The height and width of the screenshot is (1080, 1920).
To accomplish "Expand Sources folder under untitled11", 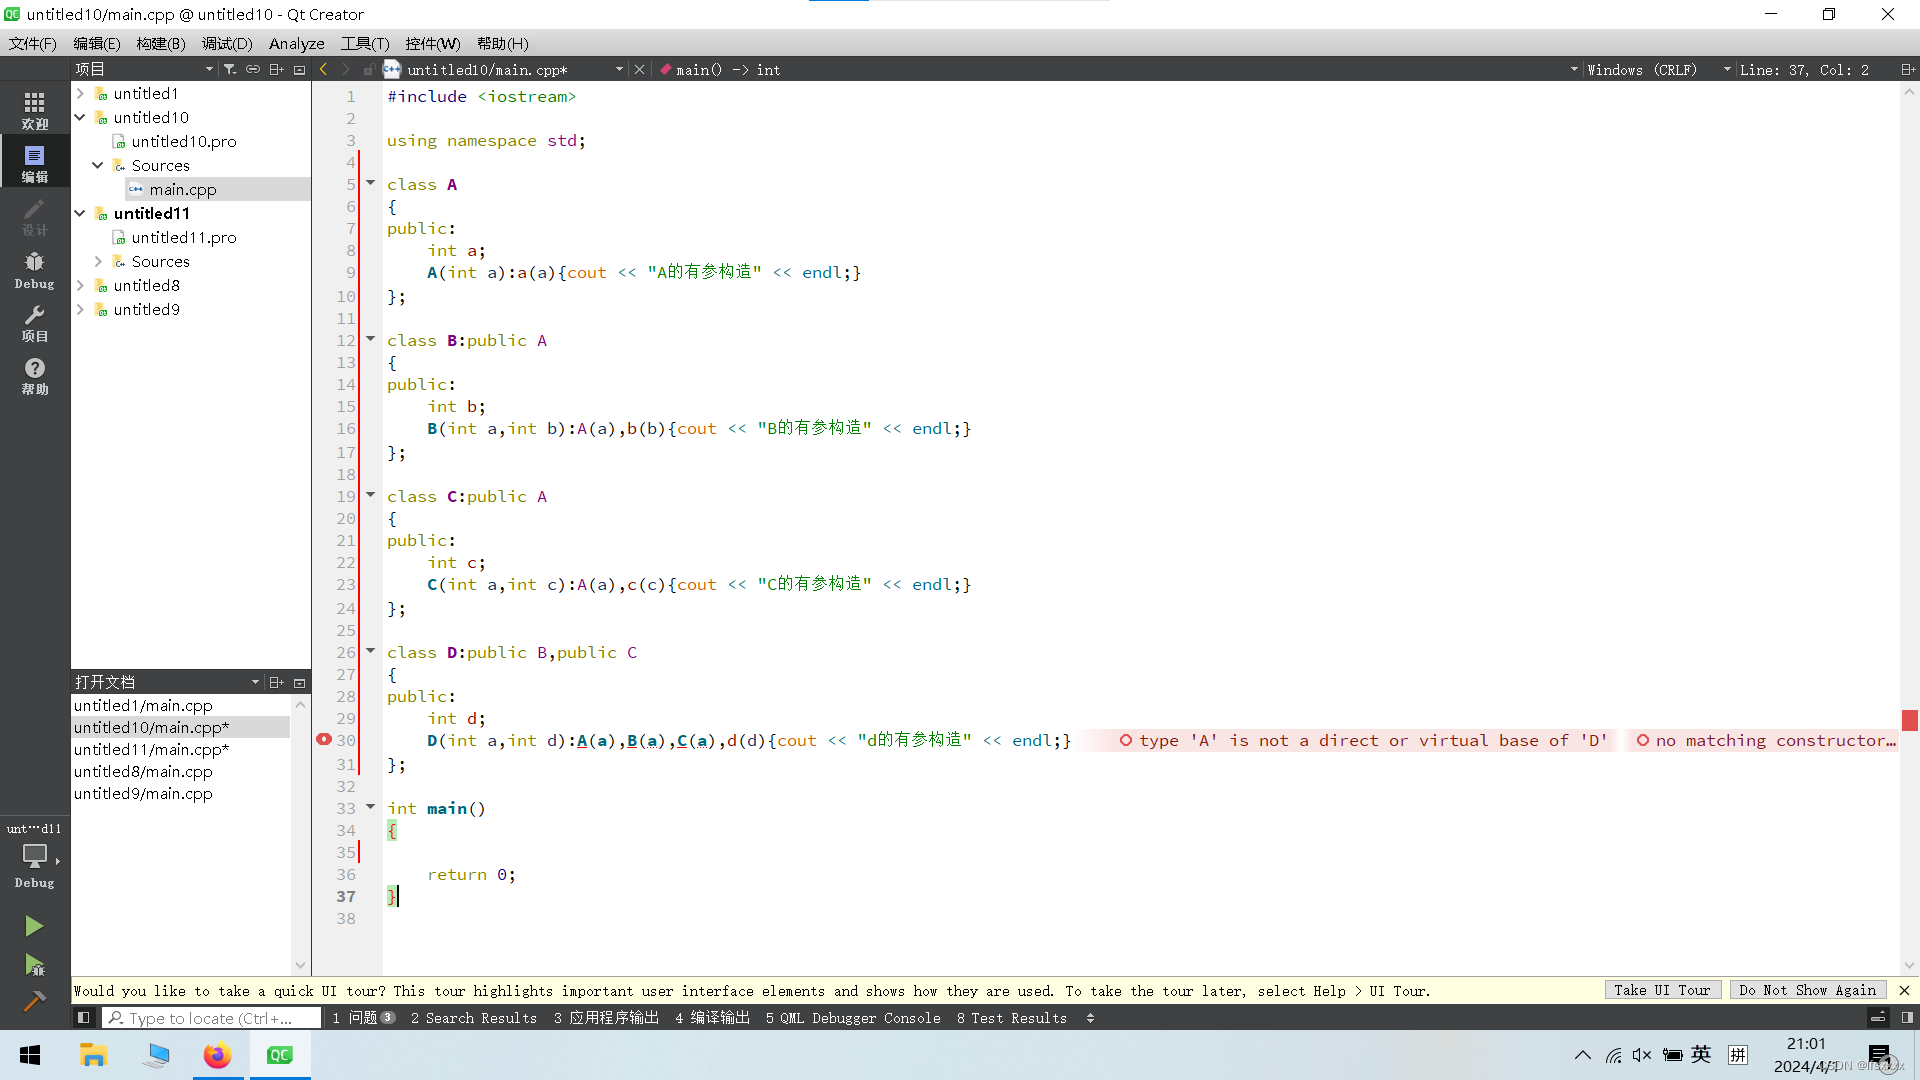I will coord(98,261).
